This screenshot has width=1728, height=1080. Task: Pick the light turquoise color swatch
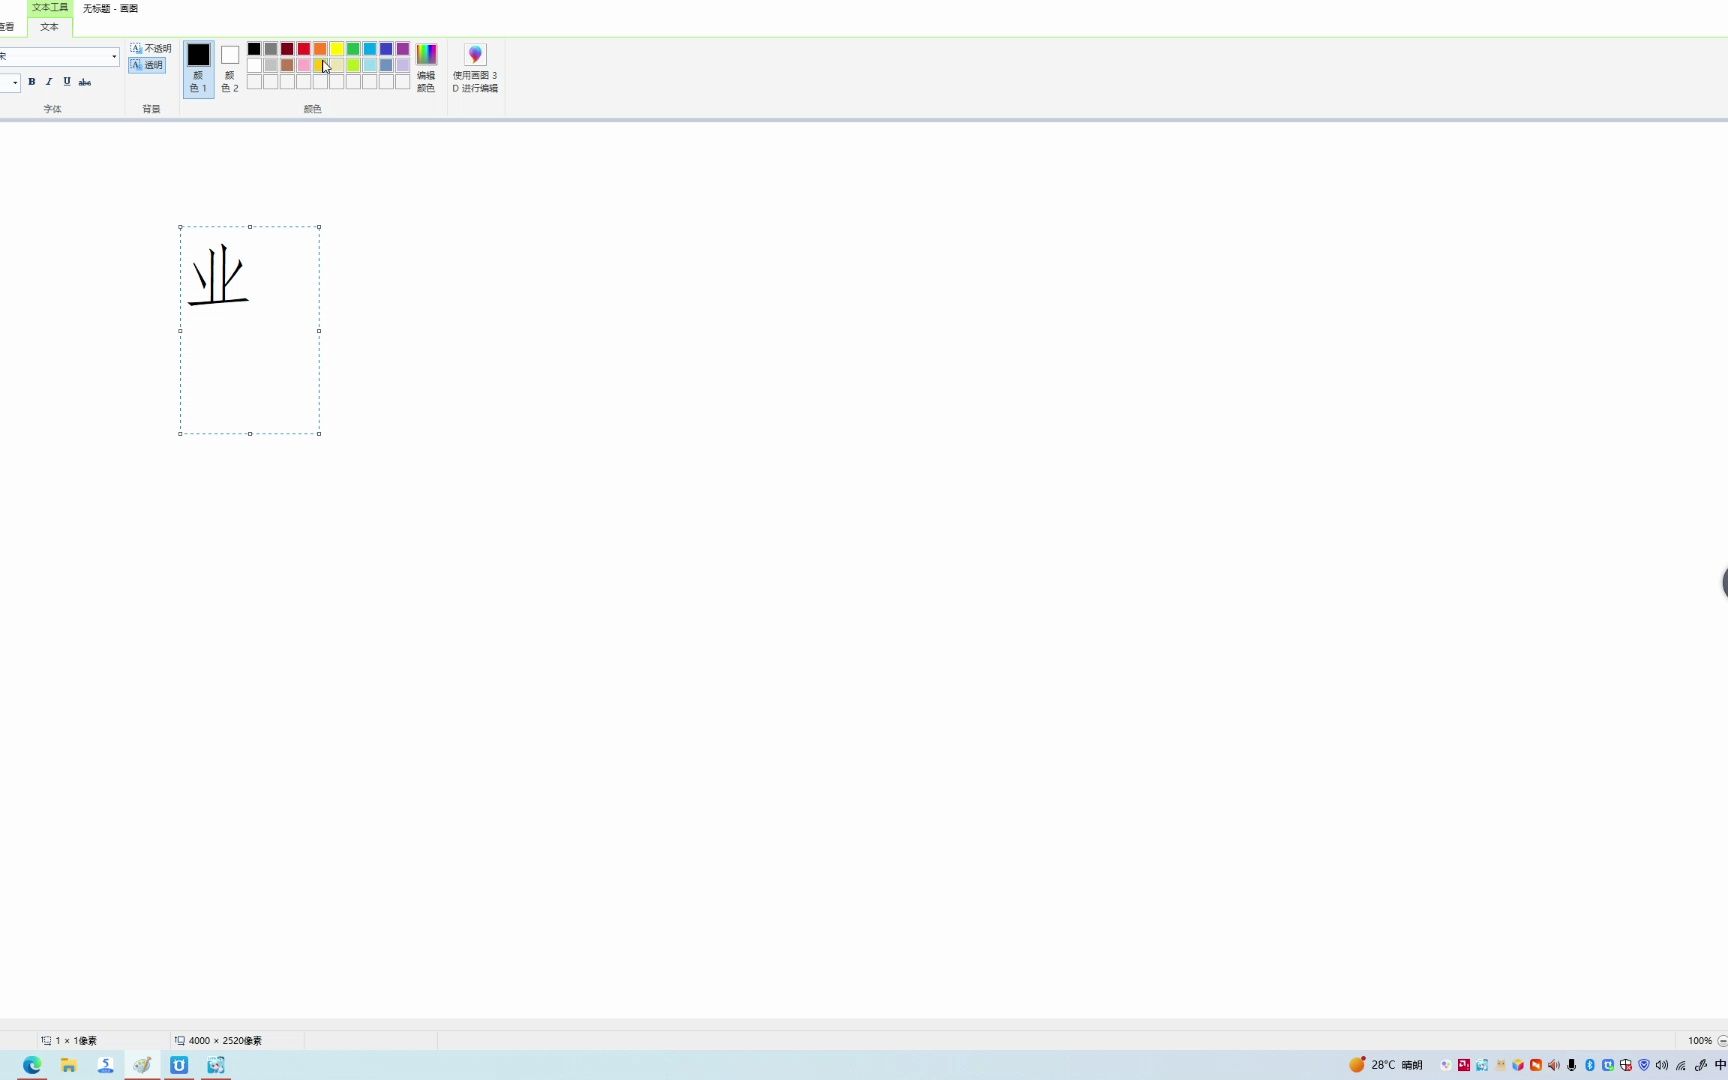coord(370,65)
